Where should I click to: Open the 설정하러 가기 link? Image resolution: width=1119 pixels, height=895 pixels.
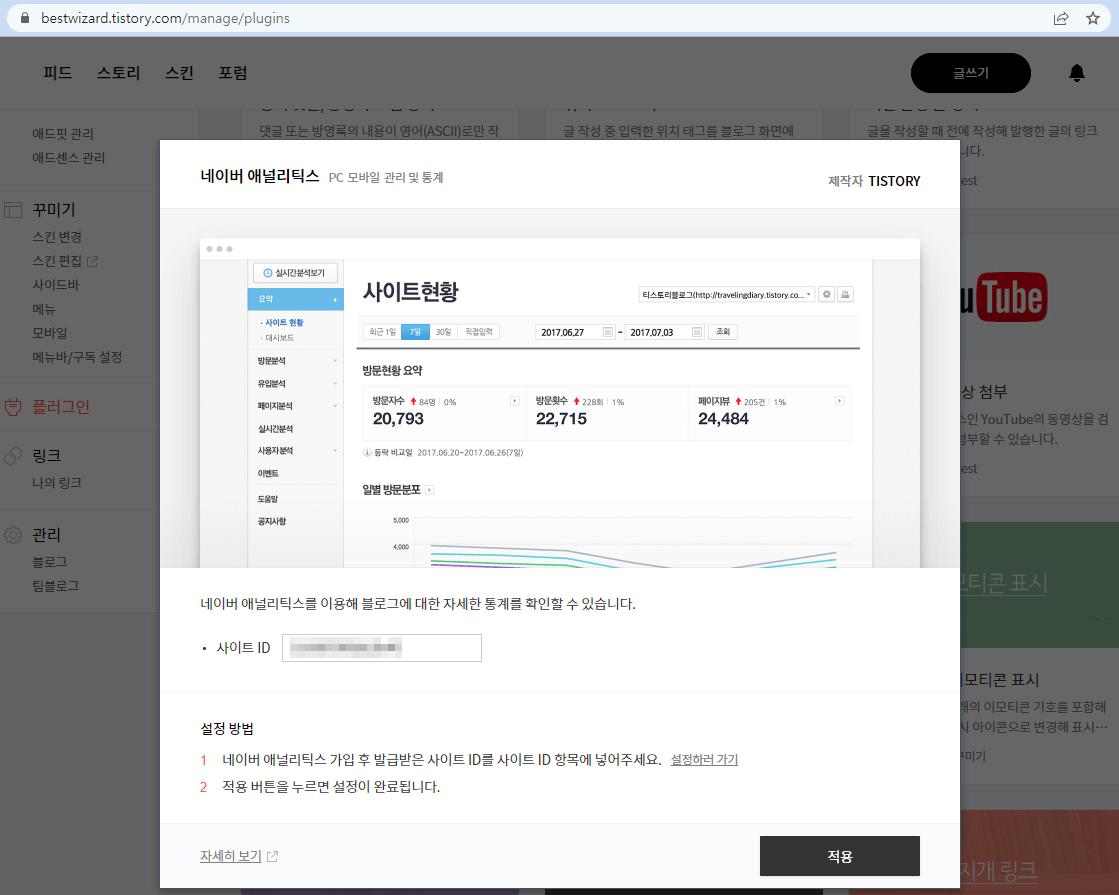(x=703, y=760)
